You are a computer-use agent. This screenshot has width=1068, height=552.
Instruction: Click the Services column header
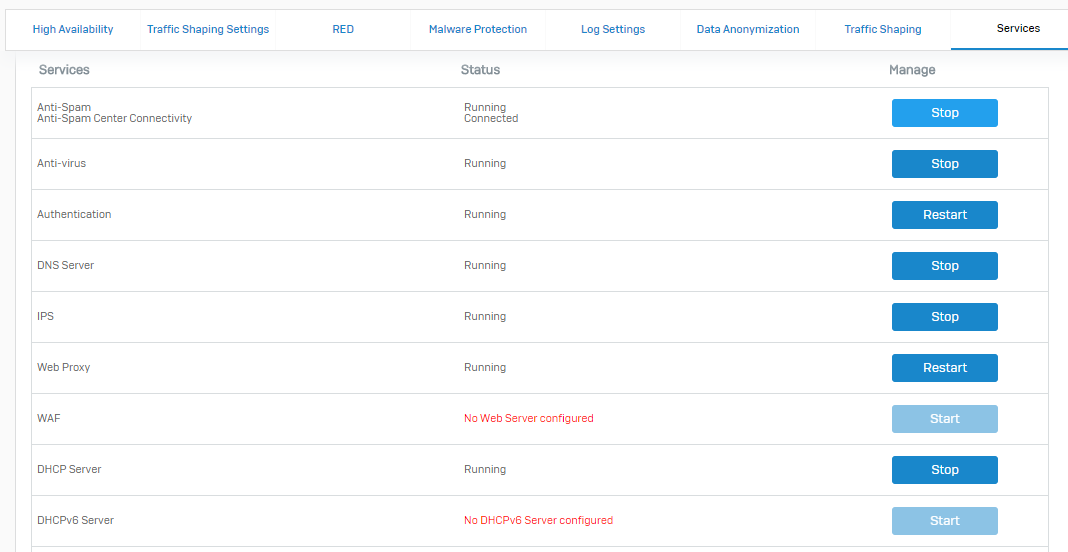pos(64,70)
